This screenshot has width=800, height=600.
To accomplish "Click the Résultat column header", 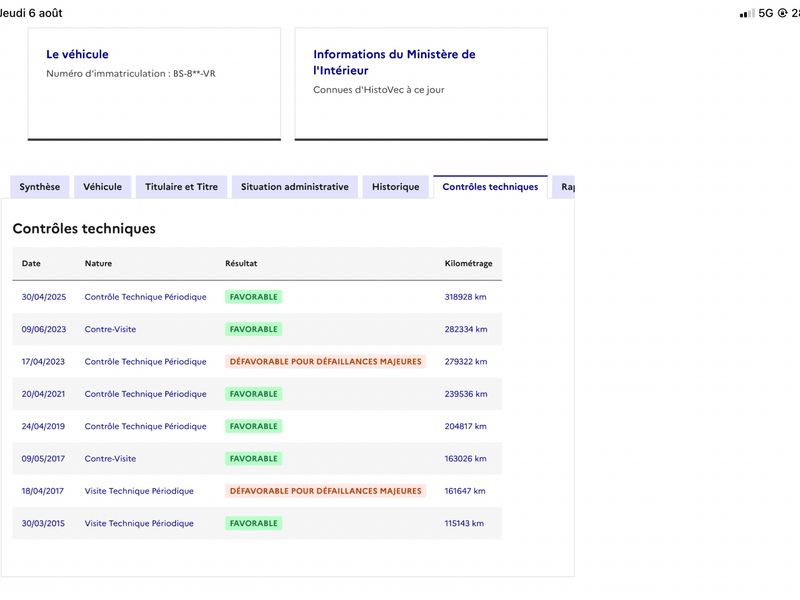I will pyautogui.click(x=241, y=263).
